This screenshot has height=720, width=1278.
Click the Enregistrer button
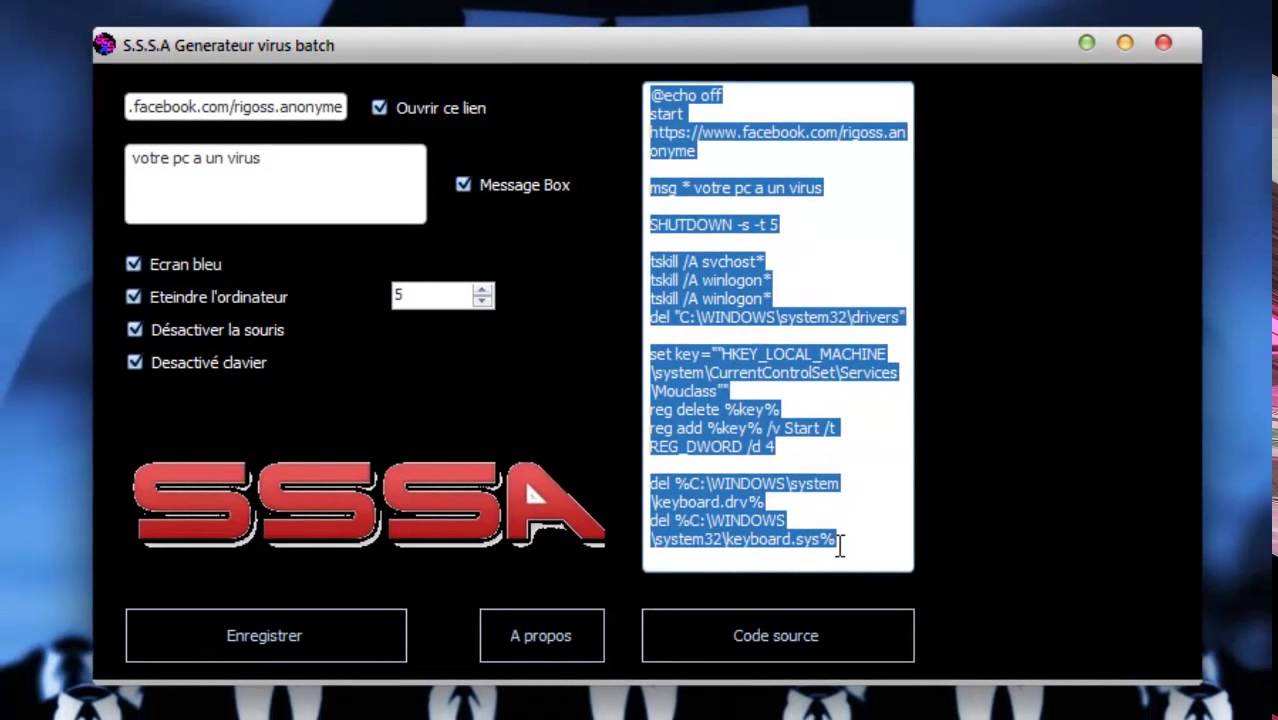coord(266,635)
